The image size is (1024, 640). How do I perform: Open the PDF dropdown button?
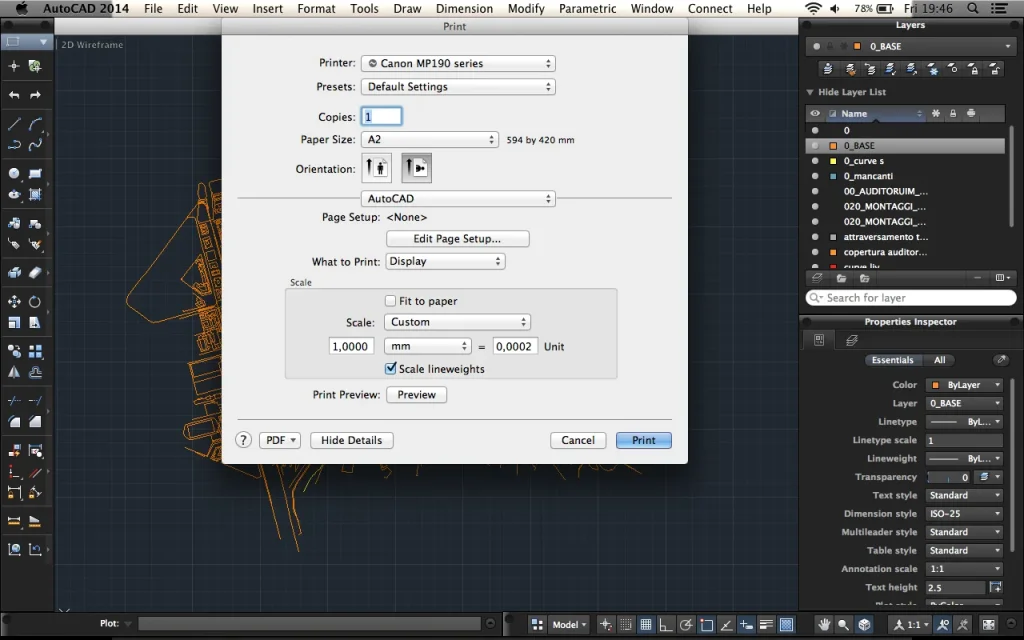(x=280, y=440)
